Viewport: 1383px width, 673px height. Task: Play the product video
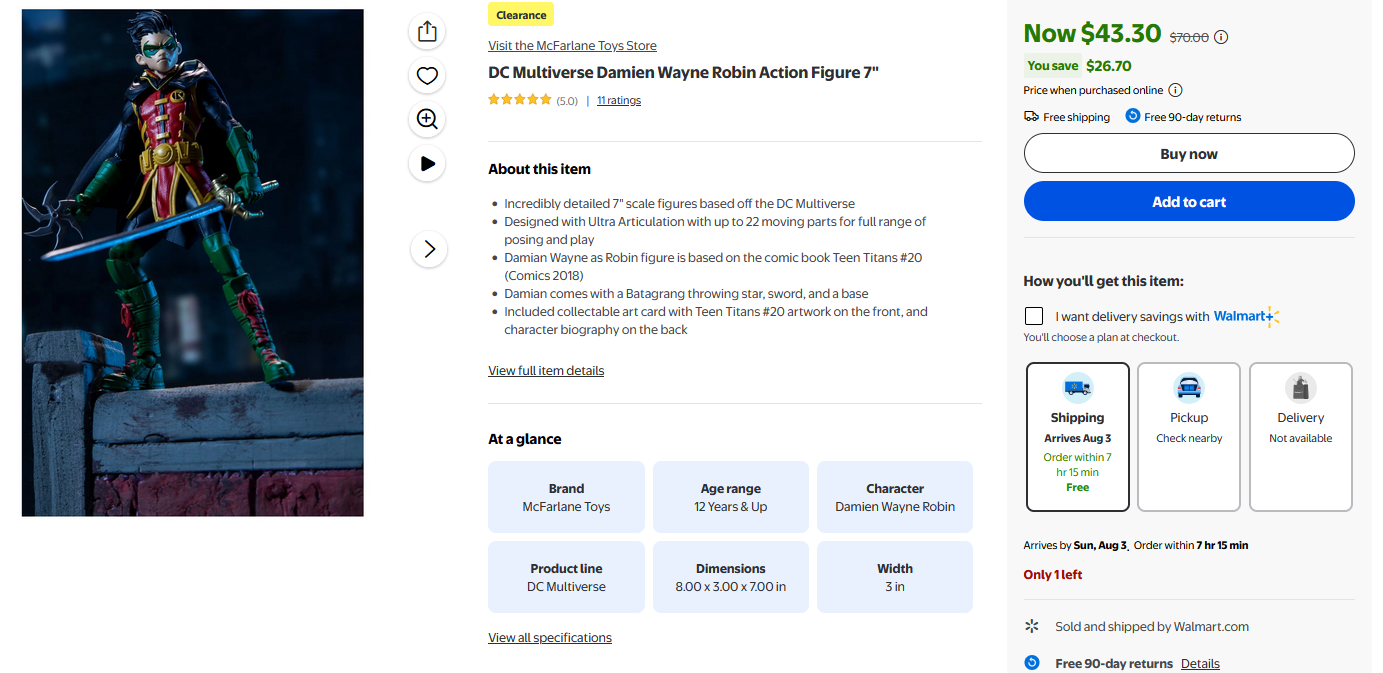[x=427, y=163]
